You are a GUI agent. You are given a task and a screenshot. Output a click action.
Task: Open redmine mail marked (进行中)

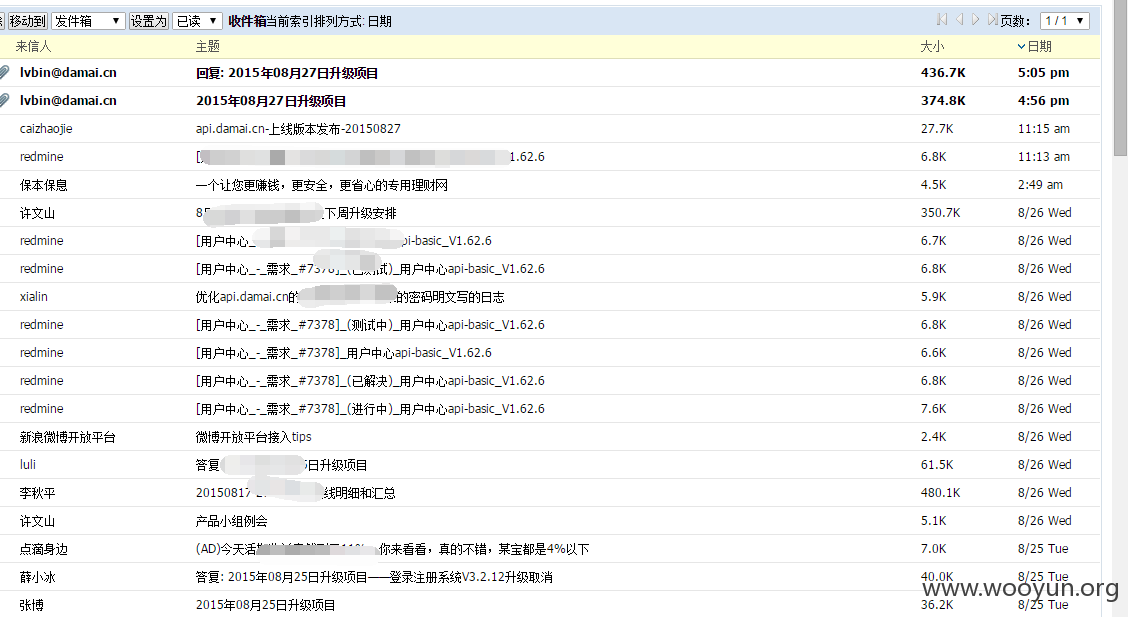370,409
